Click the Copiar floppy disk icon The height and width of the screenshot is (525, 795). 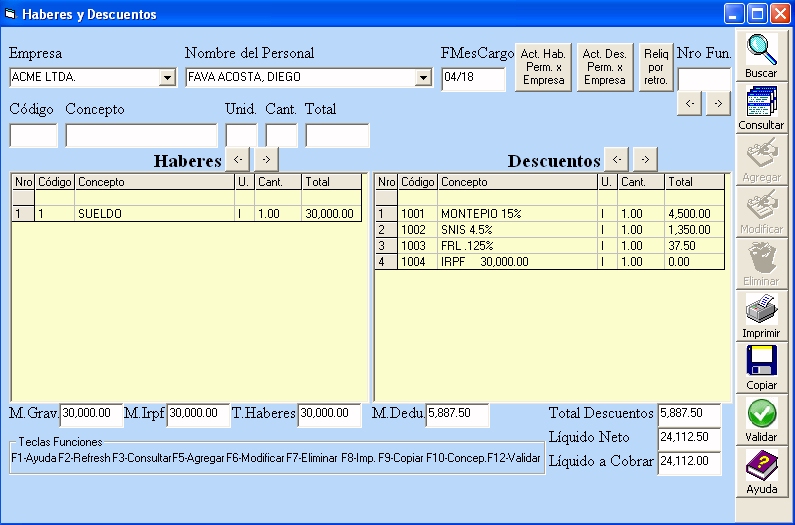(761, 362)
